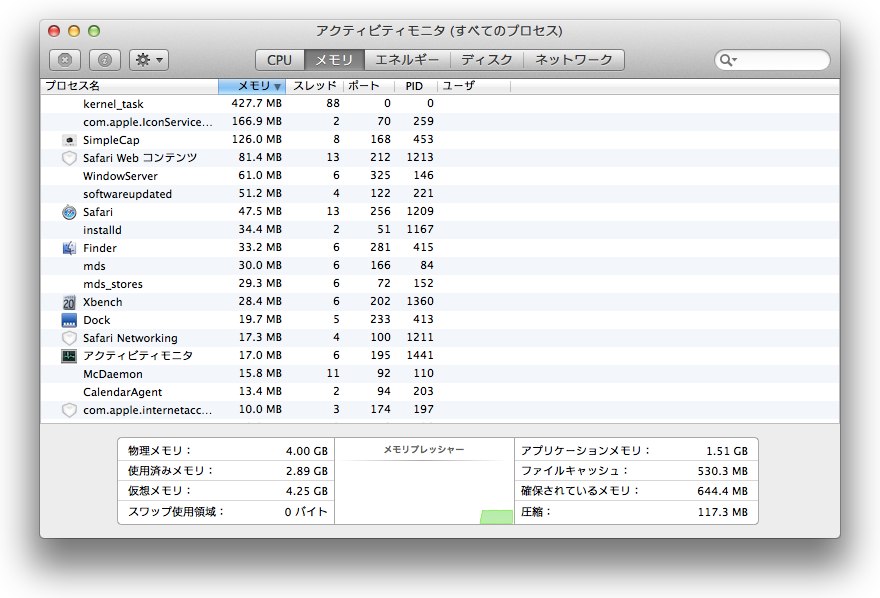Click the Safari Web コンテンツ shield icon
Image resolution: width=880 pixels, height=598 pixels.
69,158
